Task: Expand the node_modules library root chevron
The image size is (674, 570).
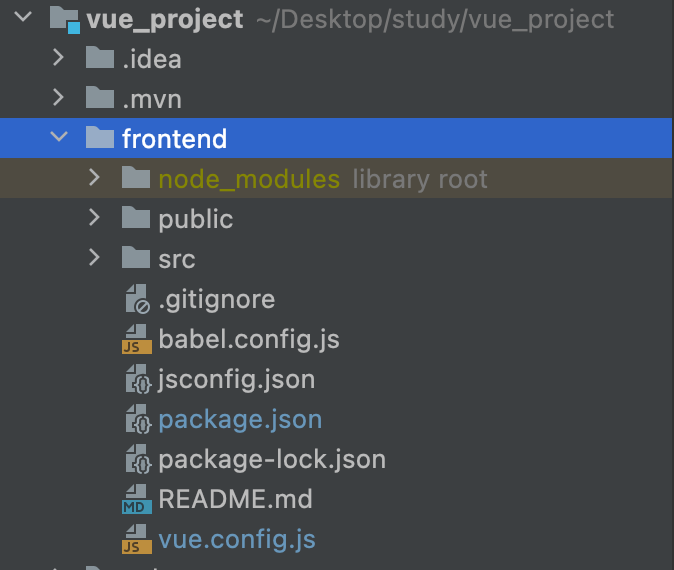Action: 94,177
